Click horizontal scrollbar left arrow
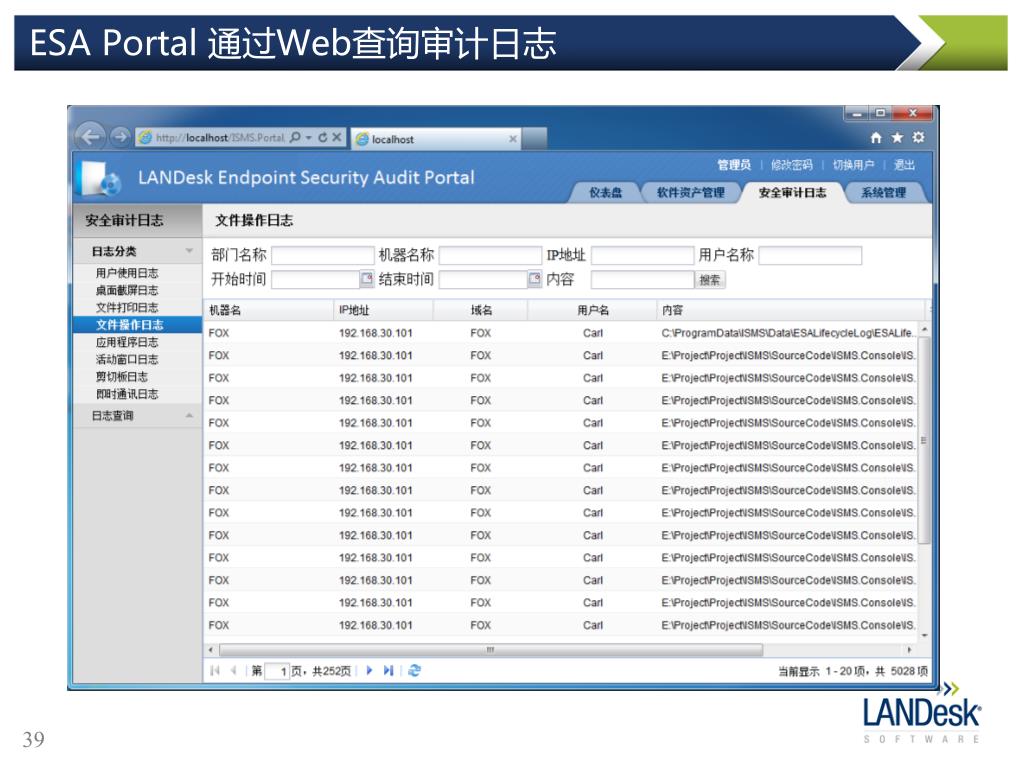The image size is (1024, 768). (x=210, y=650)
